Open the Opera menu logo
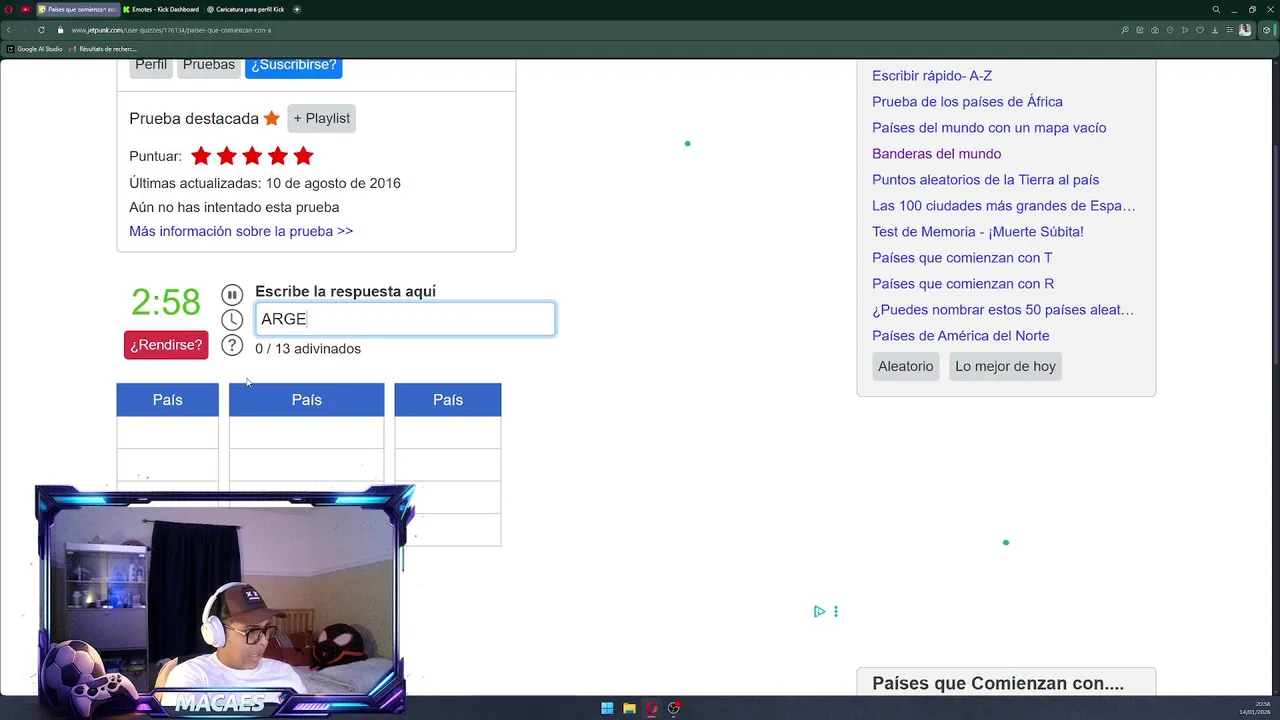 (8, 9)
